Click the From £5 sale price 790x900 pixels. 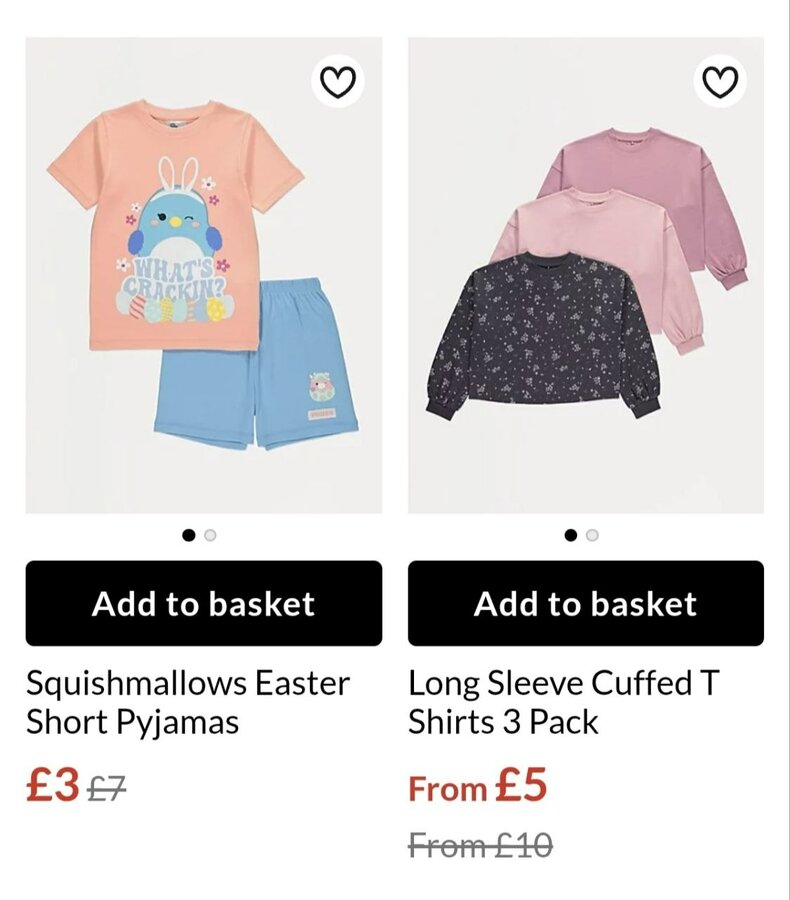point(478,786)
